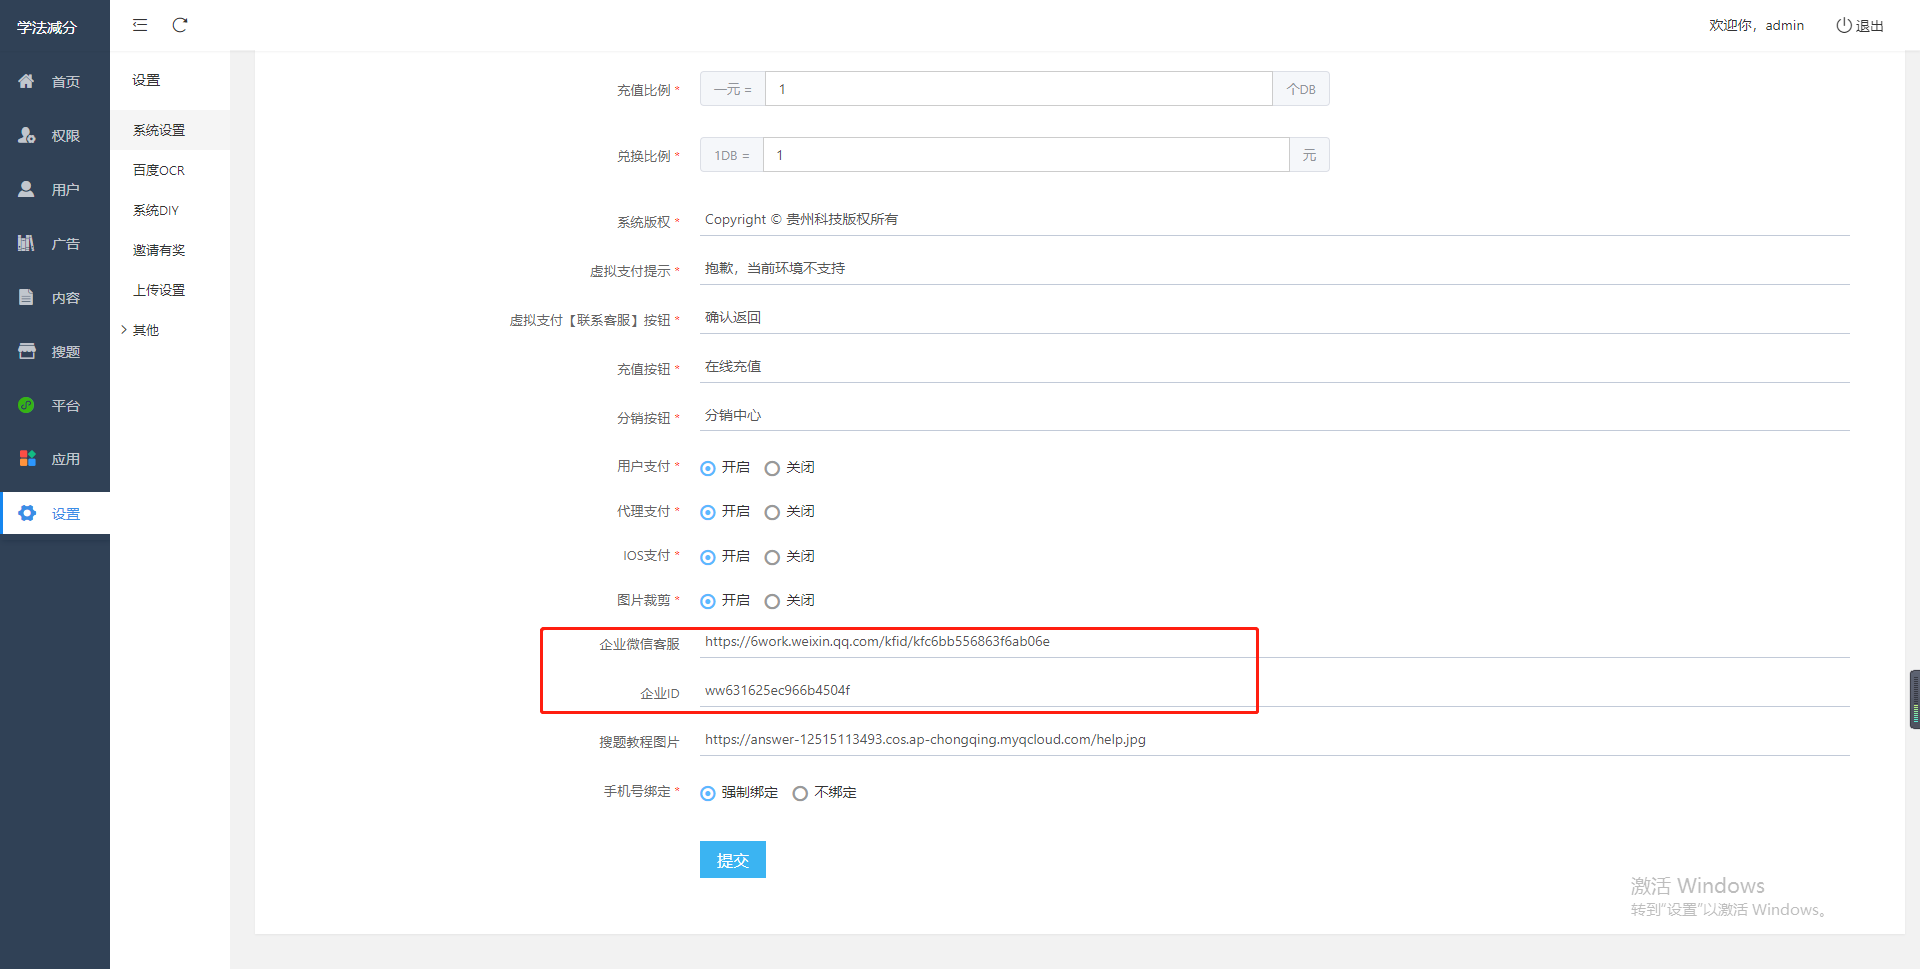
Task: Click the green 平台 platform icon
Action: click(x=27, y=405)
